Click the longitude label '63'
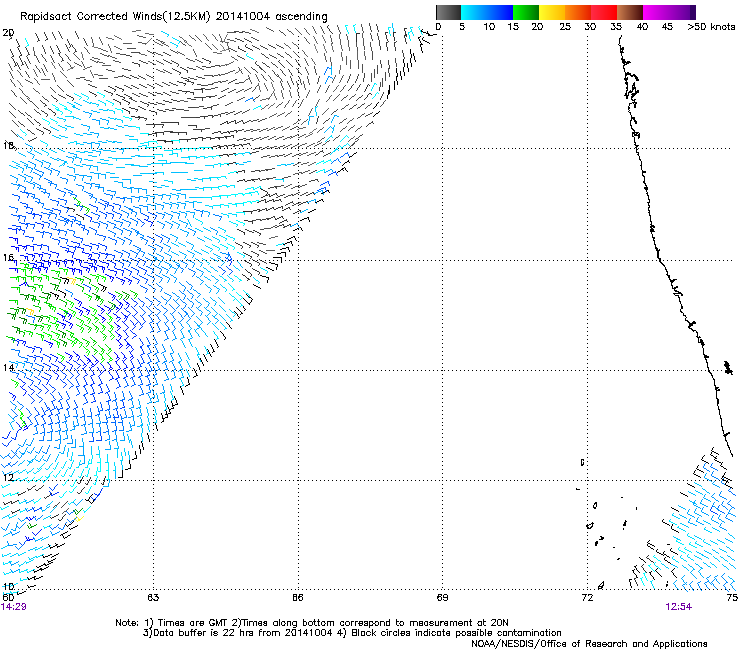The image size is (740, 650). tap(153, 598)
